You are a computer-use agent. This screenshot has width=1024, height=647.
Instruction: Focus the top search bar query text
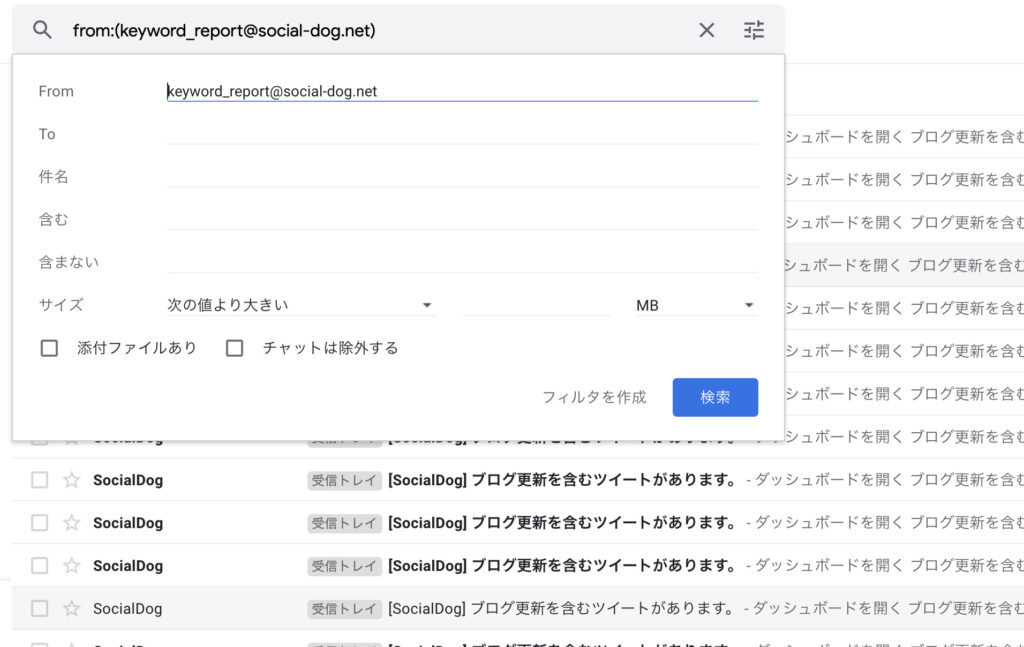click(x=224, y=31)
